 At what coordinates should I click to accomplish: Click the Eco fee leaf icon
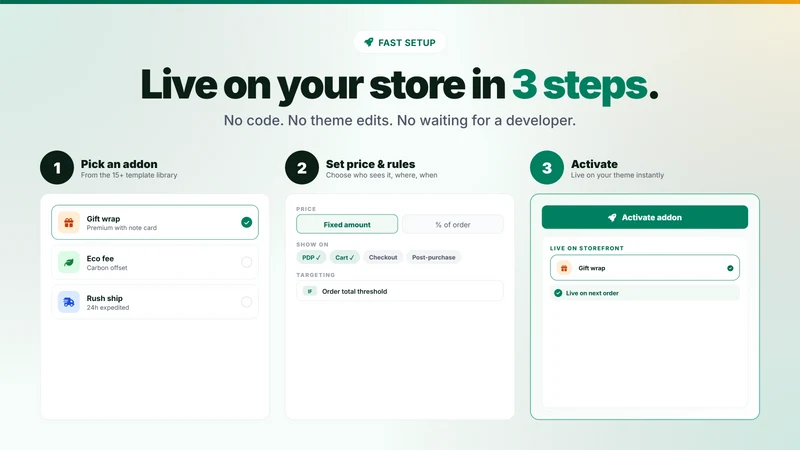tap(69, 262)
